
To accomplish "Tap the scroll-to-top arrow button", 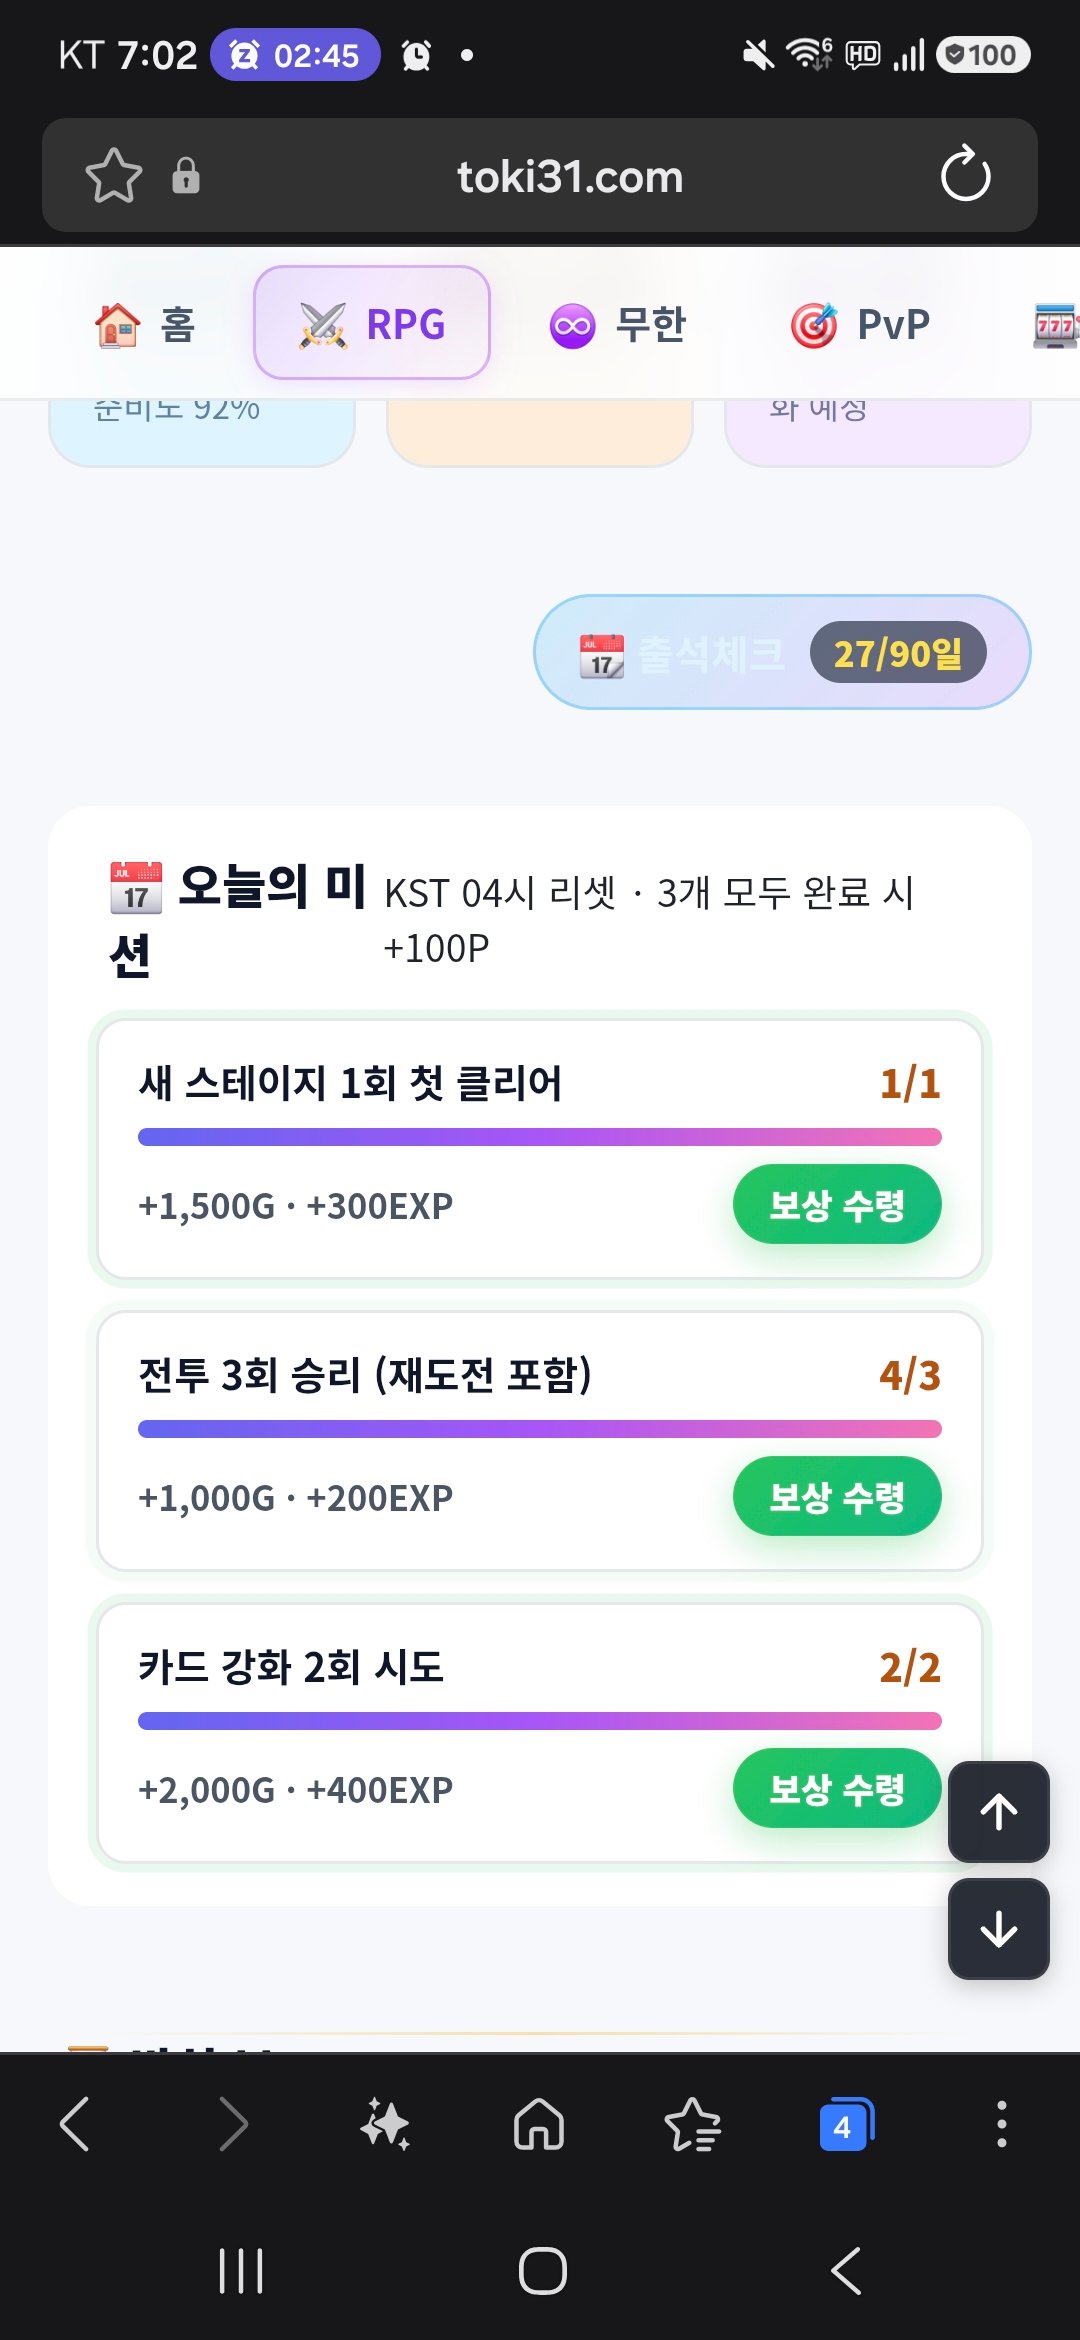I will point(998,1812).
